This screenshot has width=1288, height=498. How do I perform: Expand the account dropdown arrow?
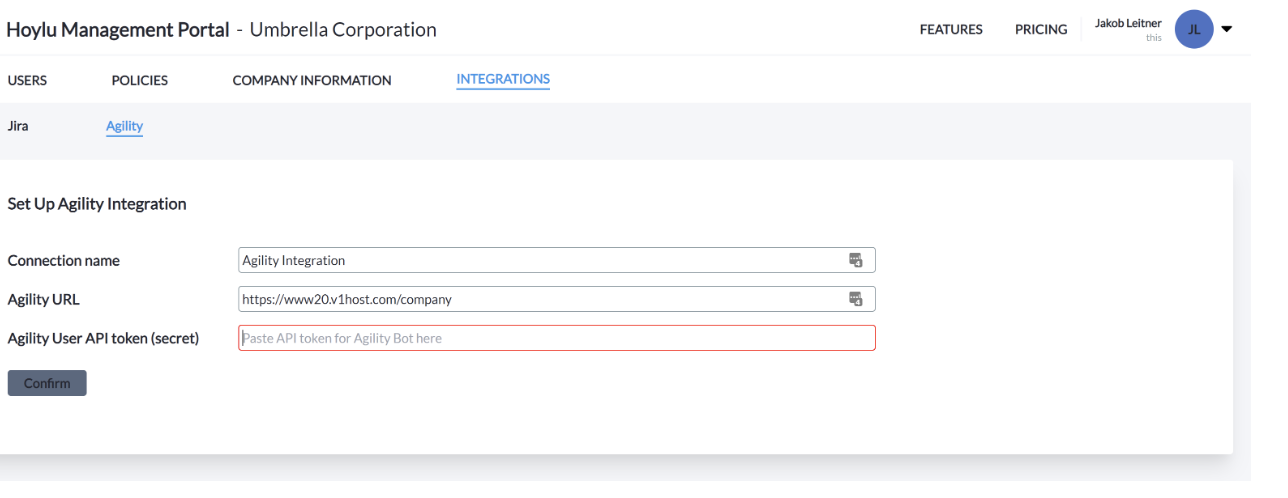[x=1227, y=29]
